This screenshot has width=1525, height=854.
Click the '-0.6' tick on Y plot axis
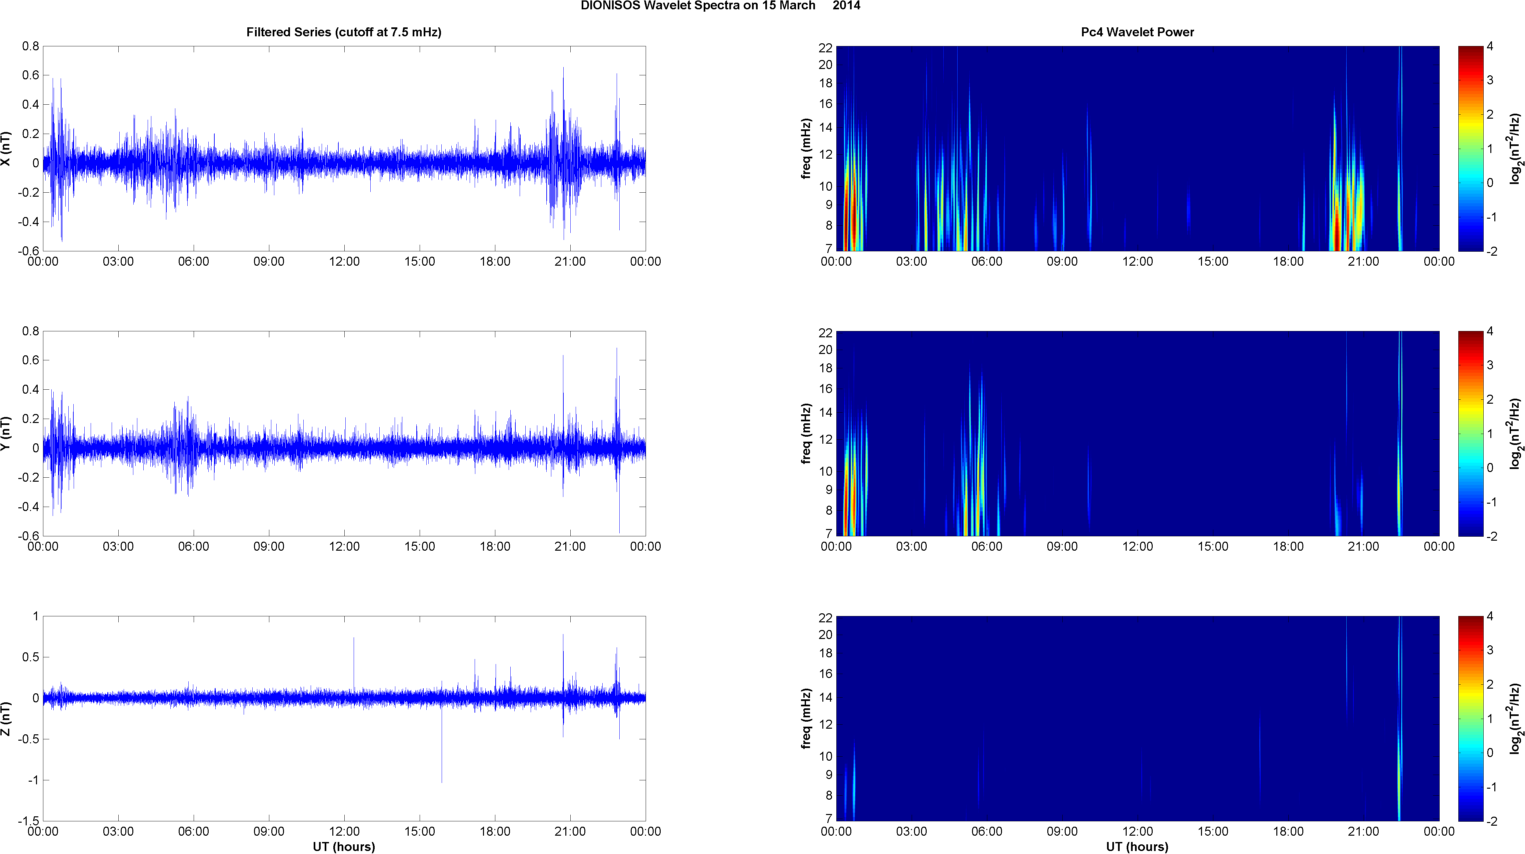click(28, 536)
